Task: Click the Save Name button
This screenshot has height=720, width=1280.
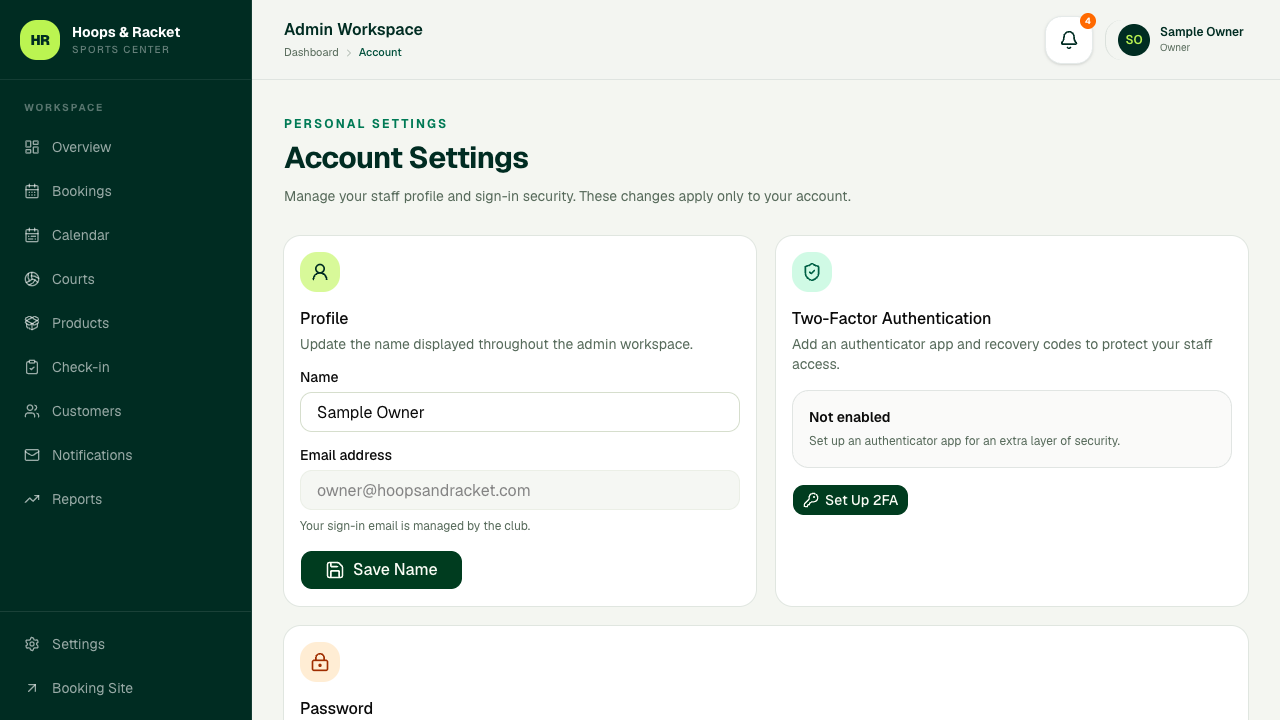Action: tap(381, 570)
